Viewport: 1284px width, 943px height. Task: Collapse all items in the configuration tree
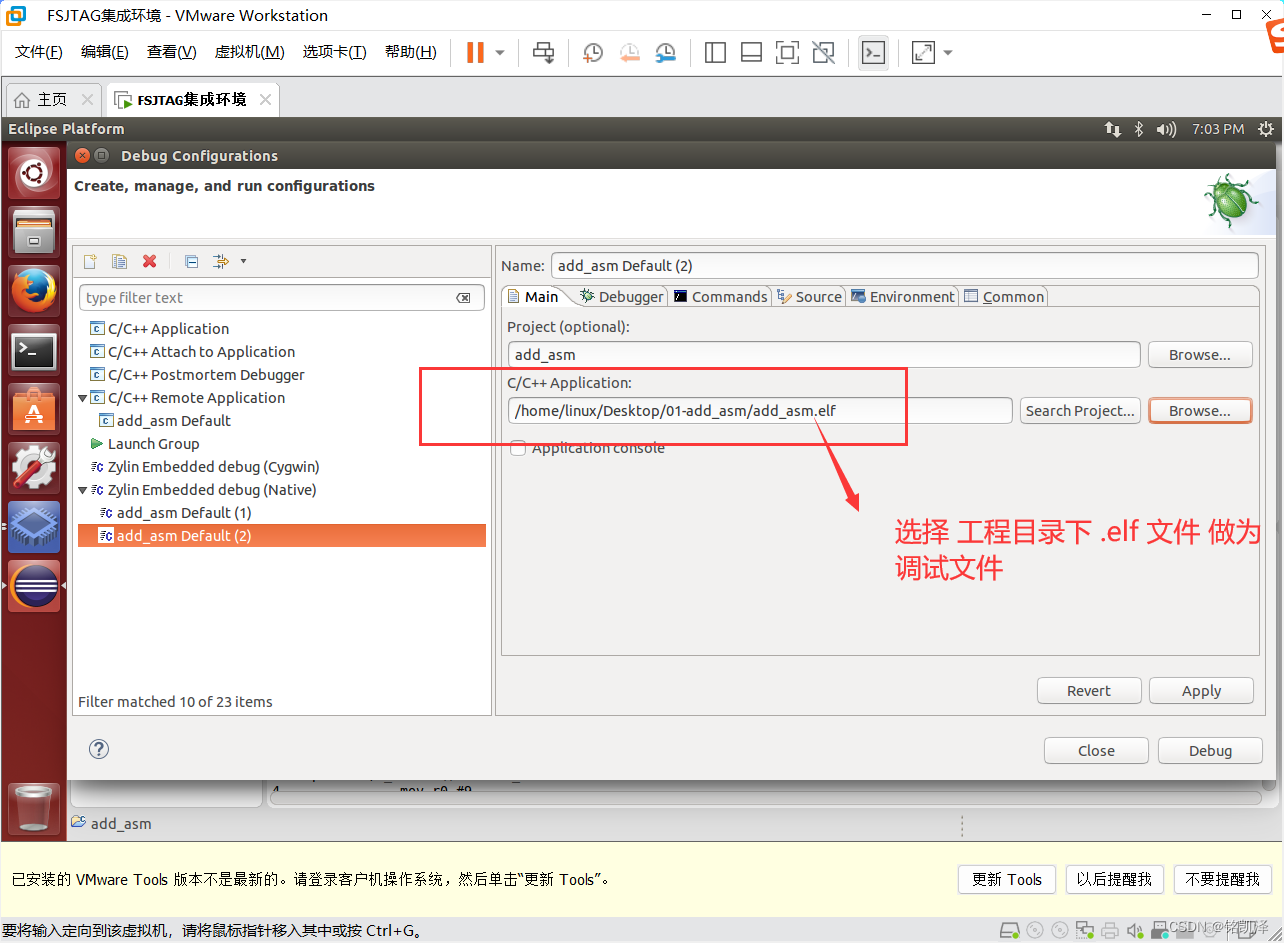coord(190,261)
